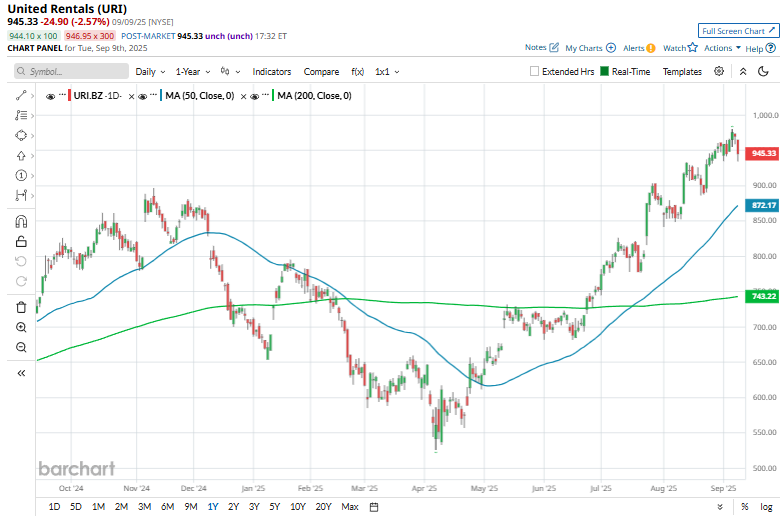Undo the last chart action

click(21, 261)
